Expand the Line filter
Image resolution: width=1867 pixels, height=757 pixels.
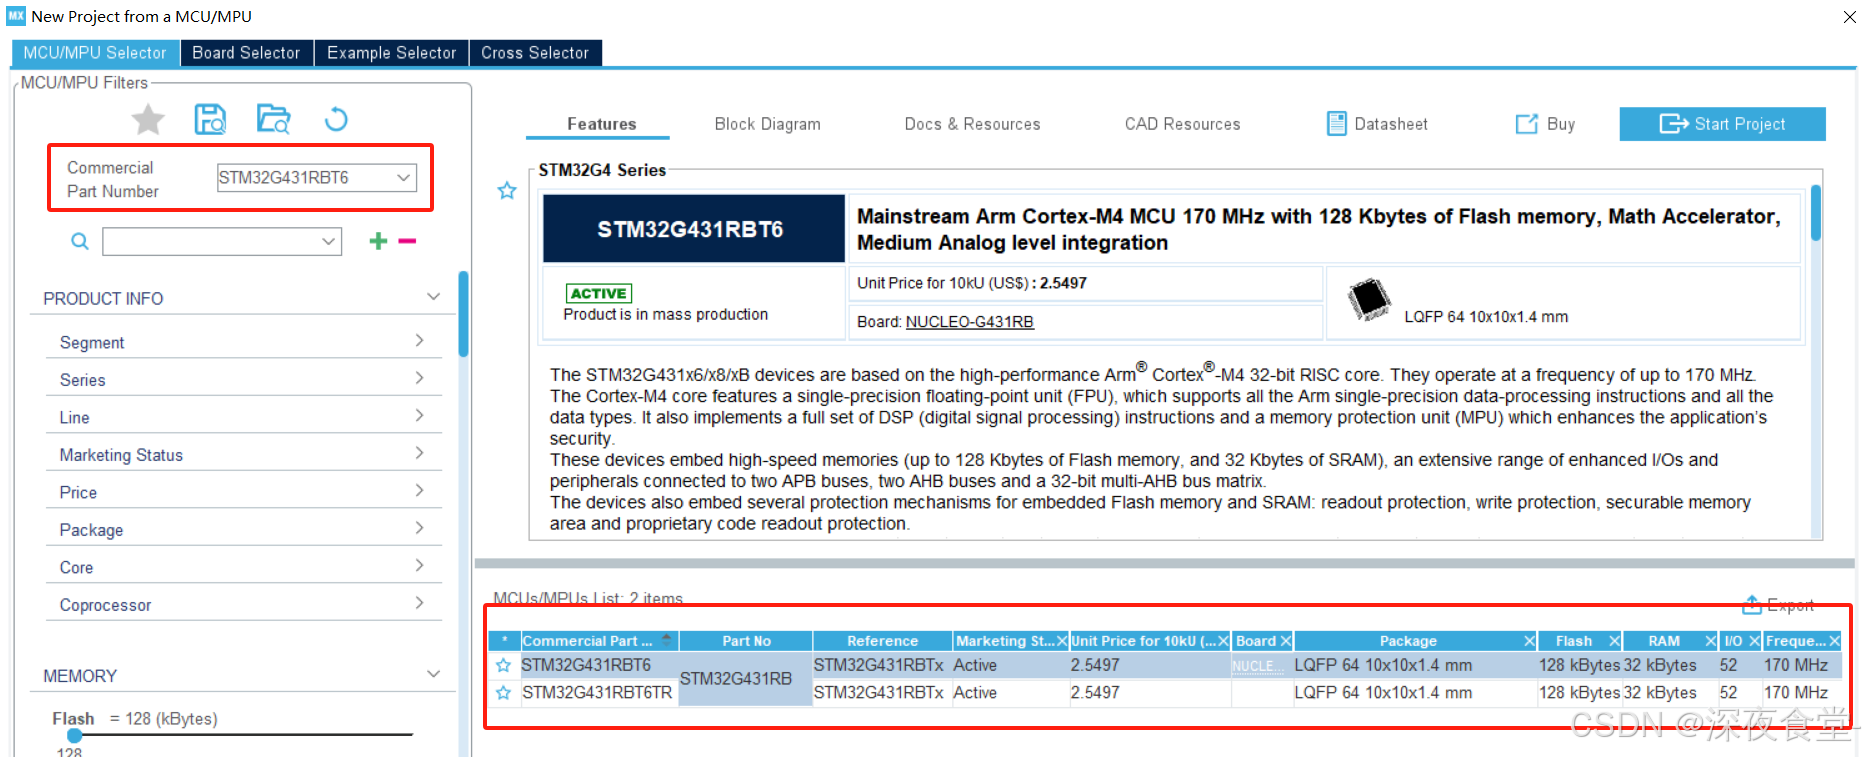coord(420,416)
